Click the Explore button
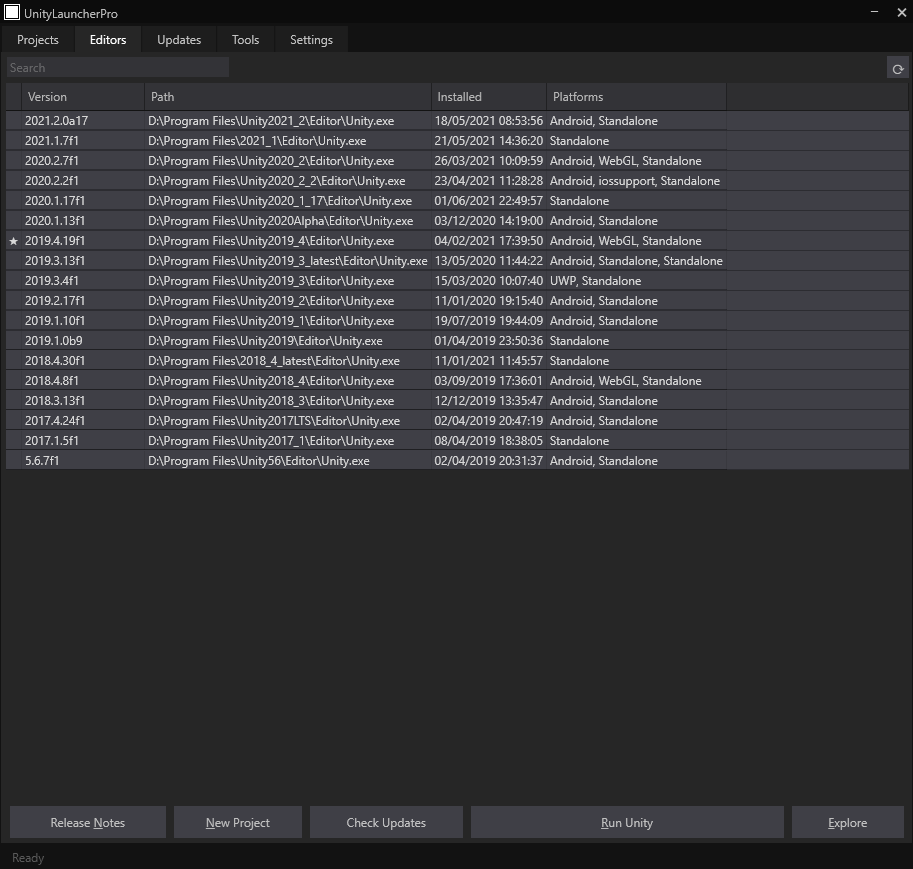Viewport: 913px width, 869px height. pyautogui.click(x=848, y=822)
